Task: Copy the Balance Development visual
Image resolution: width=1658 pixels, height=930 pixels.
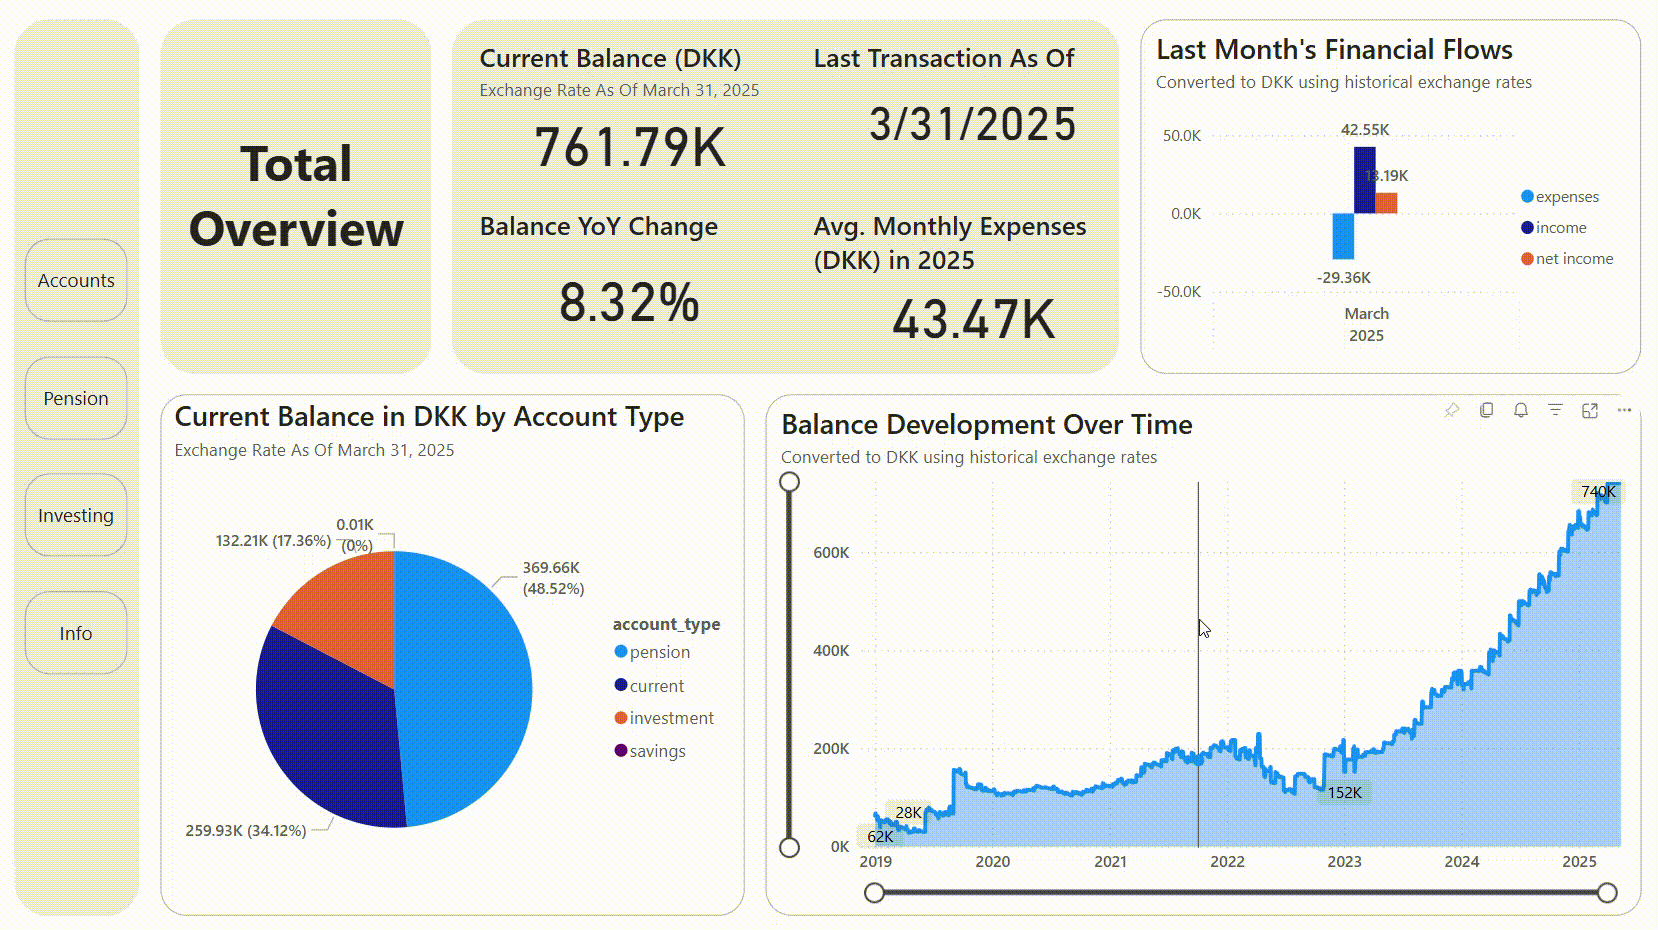Action: click(x=1487, y=410)
